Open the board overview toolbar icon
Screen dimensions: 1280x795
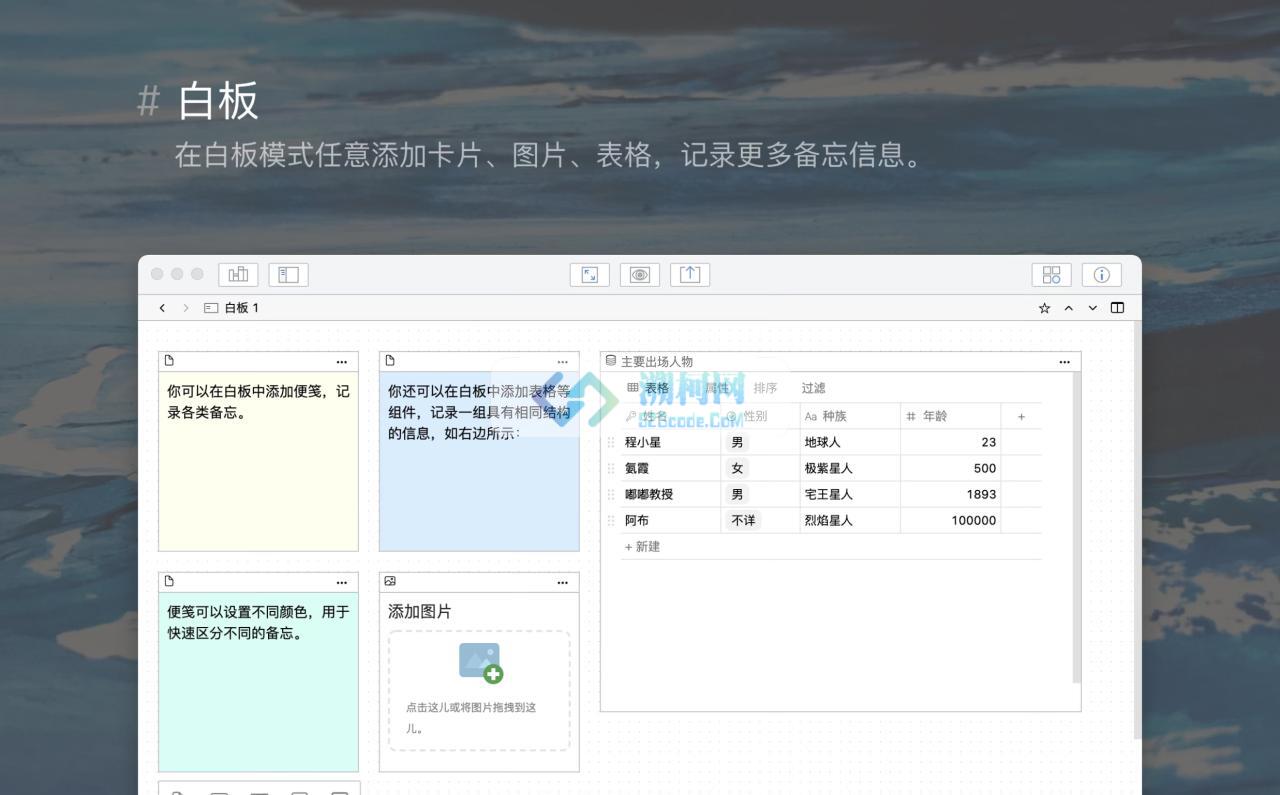[x=238, y=274]
